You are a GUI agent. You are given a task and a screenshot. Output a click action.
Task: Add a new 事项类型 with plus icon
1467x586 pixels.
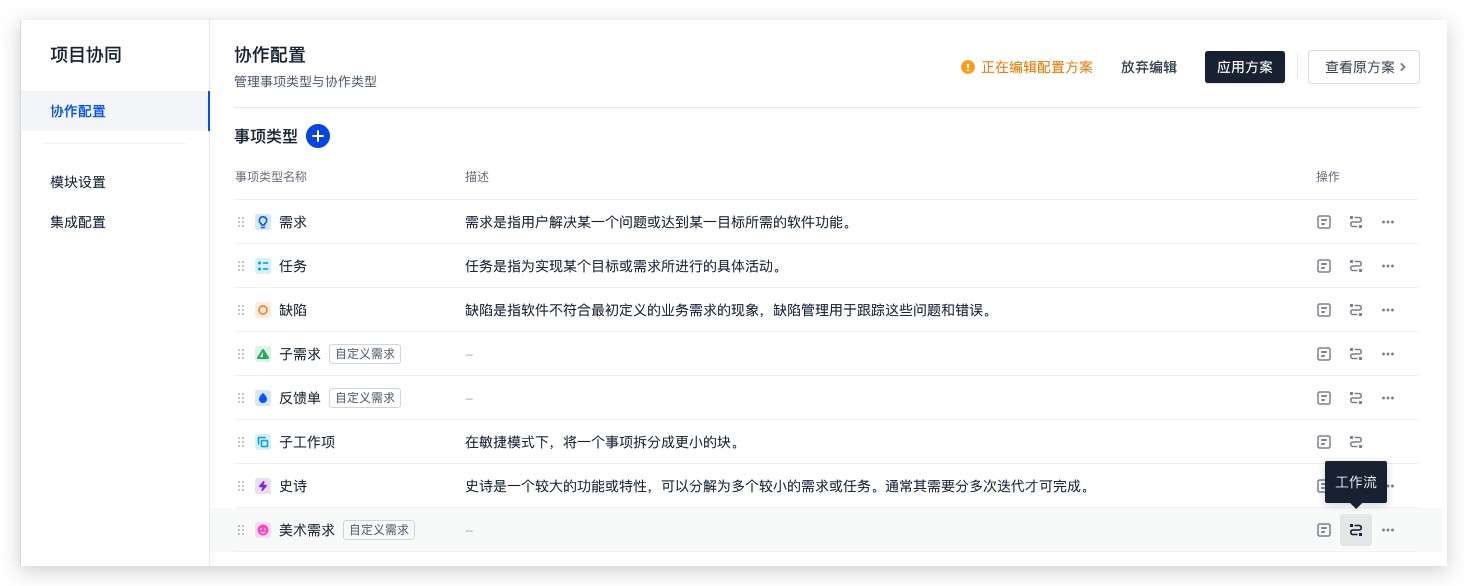[318, 136]
